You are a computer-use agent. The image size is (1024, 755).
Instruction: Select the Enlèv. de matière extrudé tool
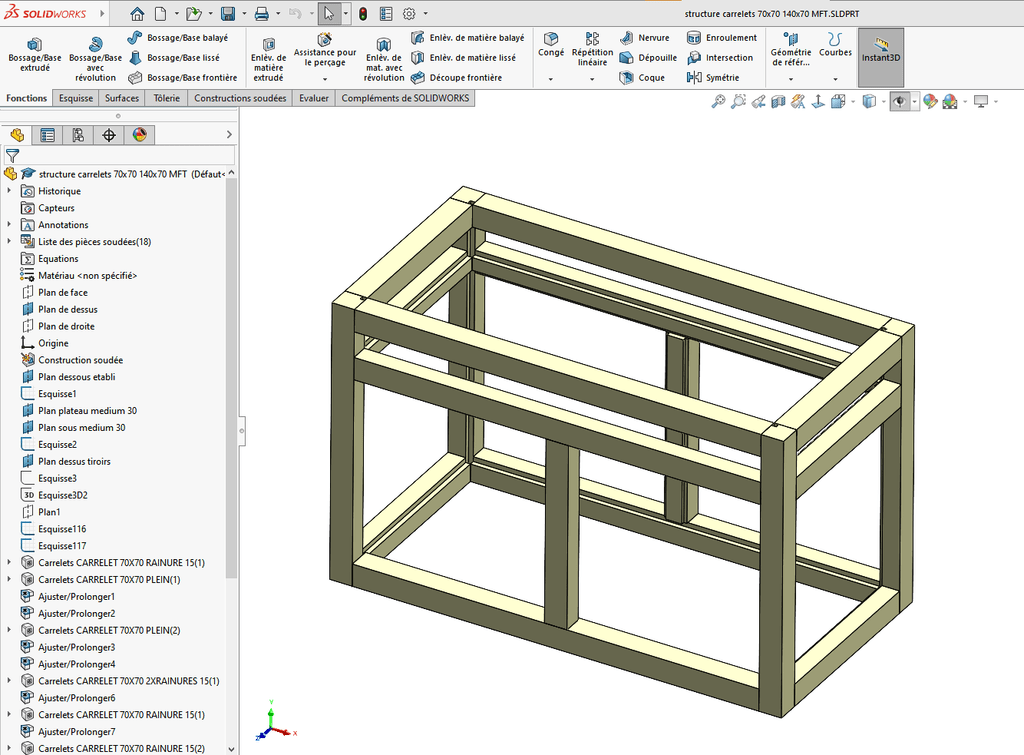268,59
